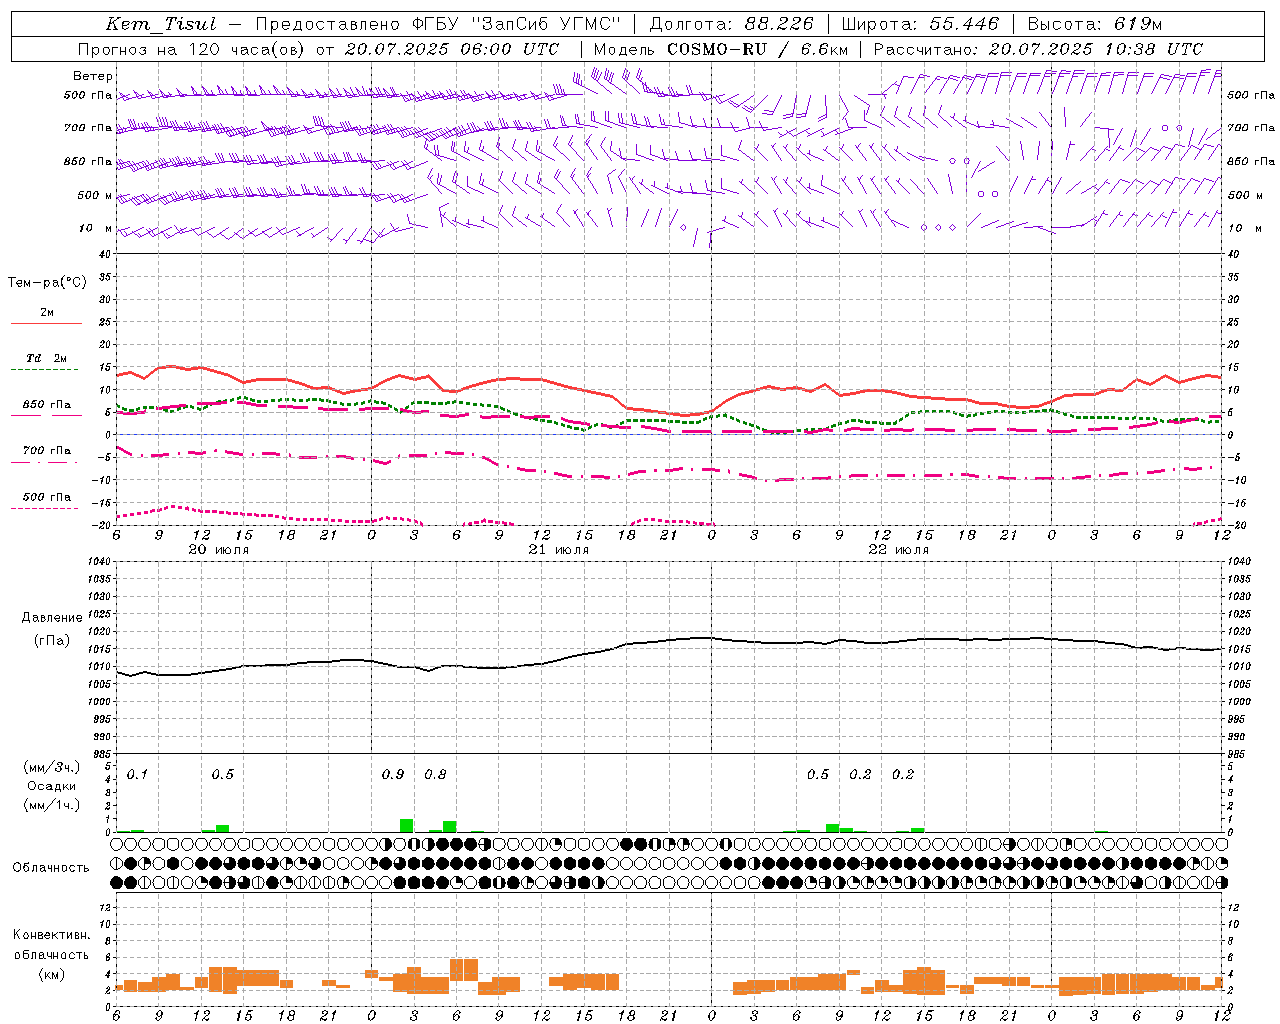Click the computed time Рассчитано: 20.07.2025 10:38 UTC
Screen dimensions: 1280x1024
pyautogui.click(x=1038, y=49)
